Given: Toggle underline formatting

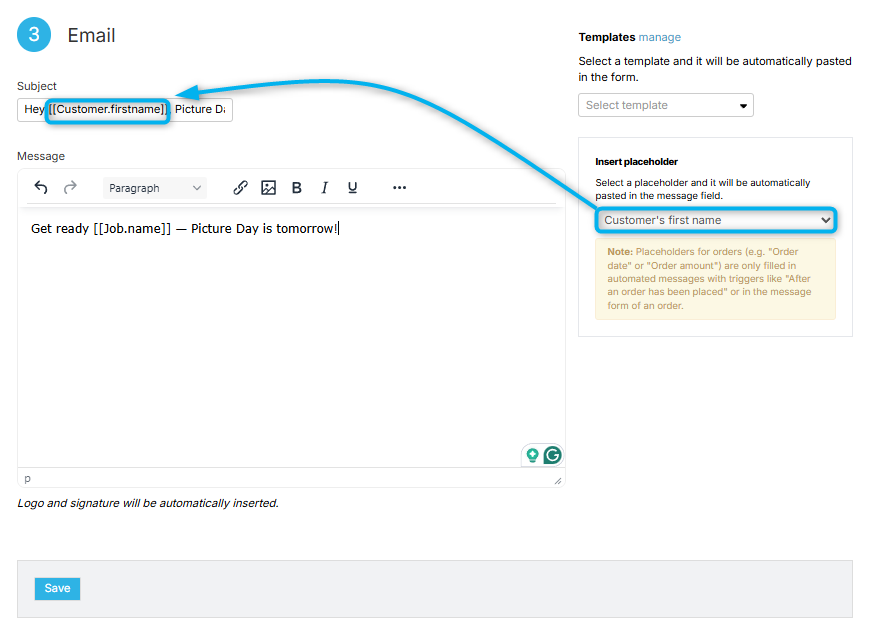Looking at the screenshot, I should (352, 188).
